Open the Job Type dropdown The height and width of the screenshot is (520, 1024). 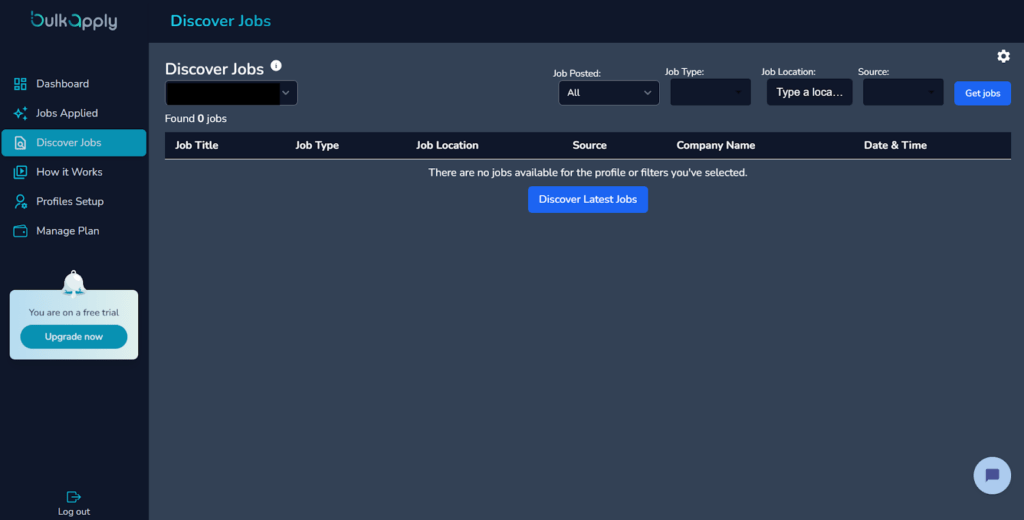[710, 93]
